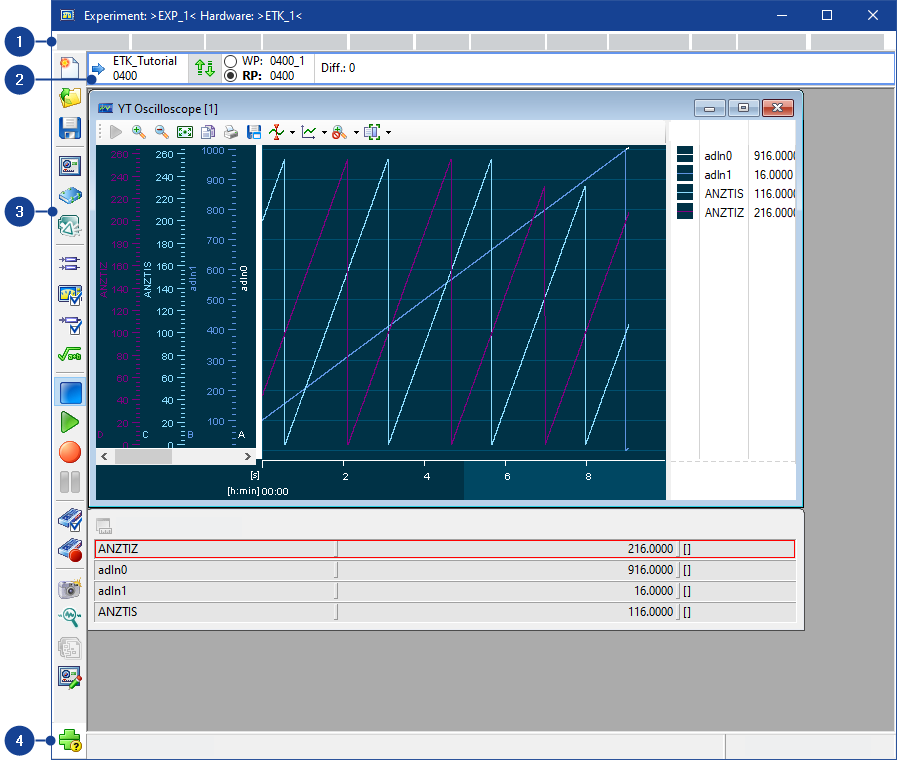The width and height of the screenshot is (897, 760).
Task: Open the green plus help icon
Action: point(70,743)
